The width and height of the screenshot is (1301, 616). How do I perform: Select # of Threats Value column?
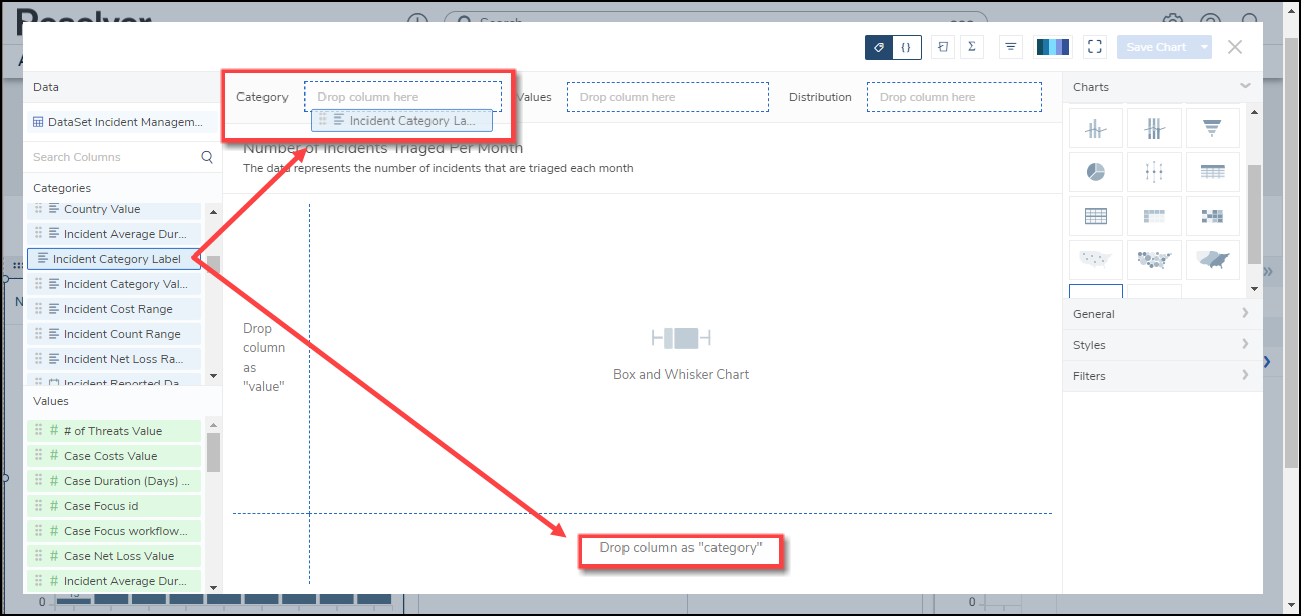pos(114,431)
